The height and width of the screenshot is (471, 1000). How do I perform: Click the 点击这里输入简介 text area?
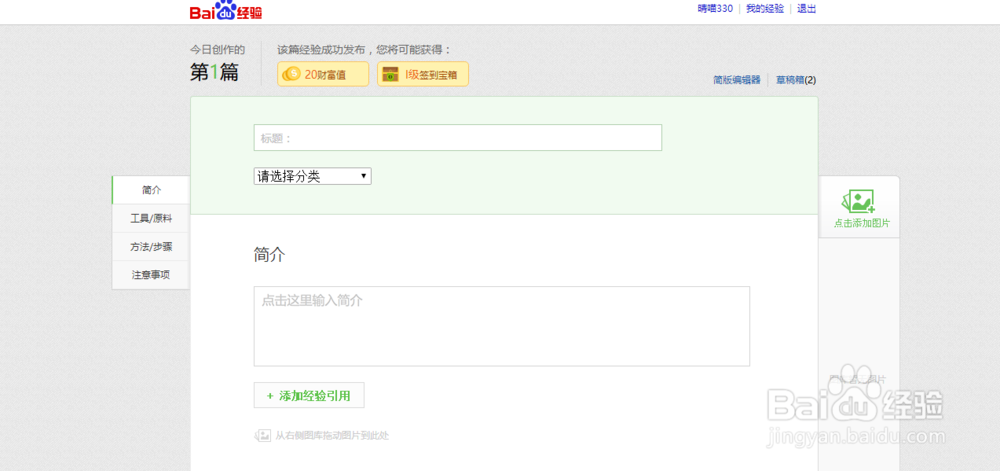(x=502, y=326)
